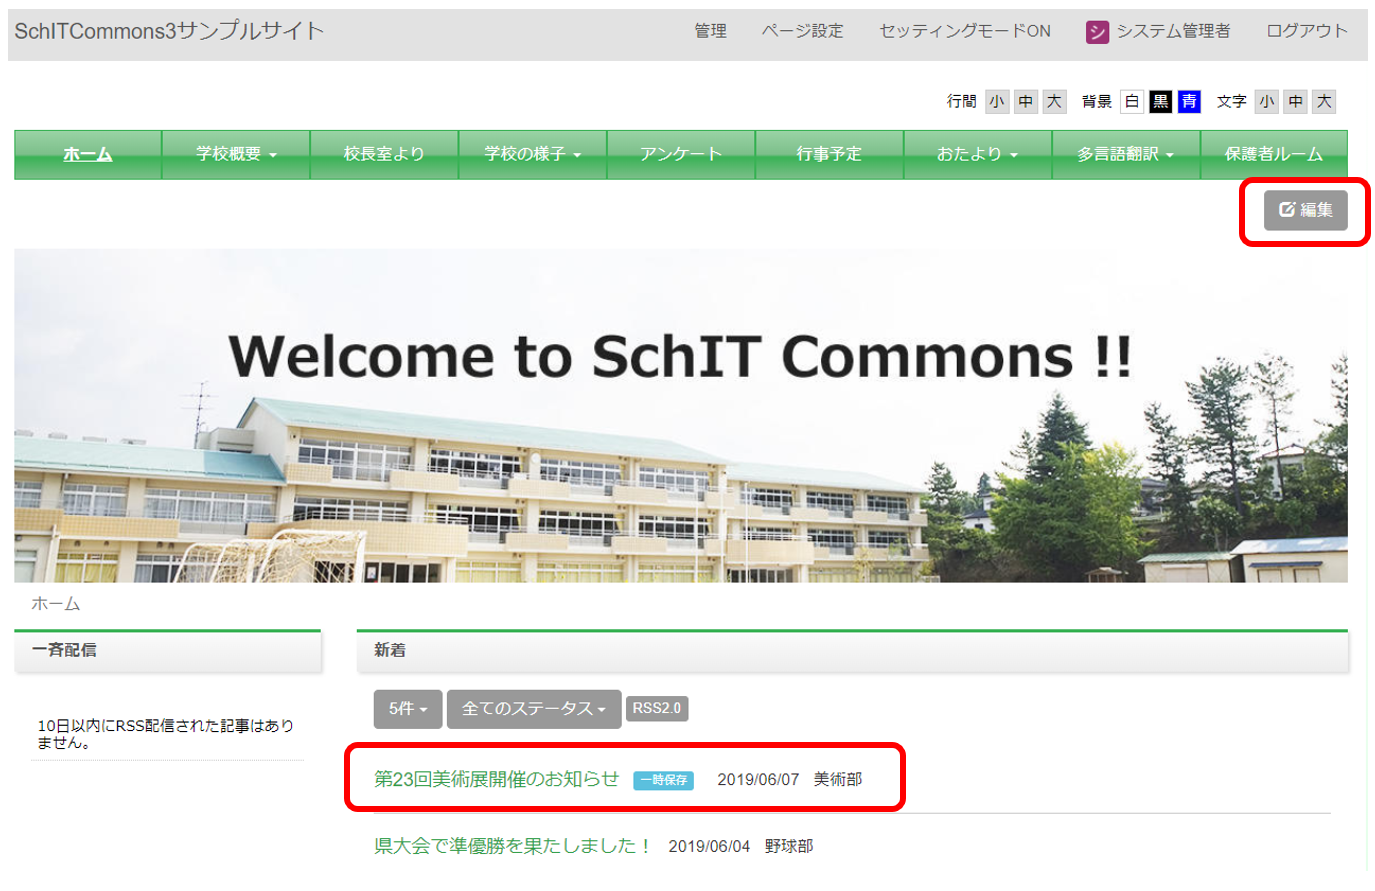
Task: Set line spacing to large
Action: pyautogui.click(x=1054, y=101)
